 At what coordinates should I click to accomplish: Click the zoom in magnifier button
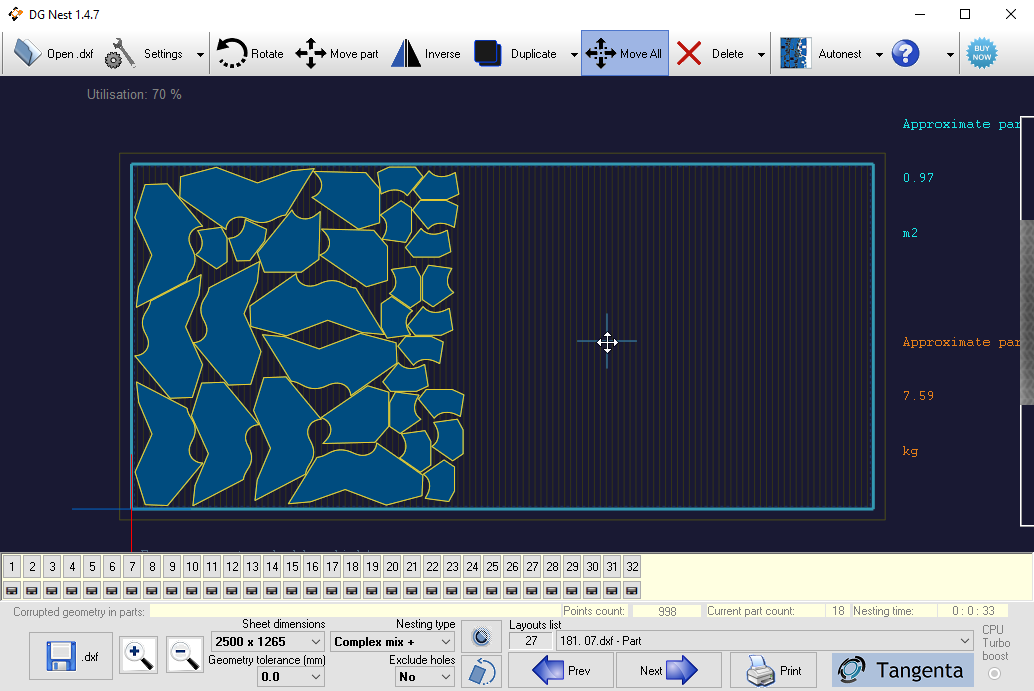point(138,655)
